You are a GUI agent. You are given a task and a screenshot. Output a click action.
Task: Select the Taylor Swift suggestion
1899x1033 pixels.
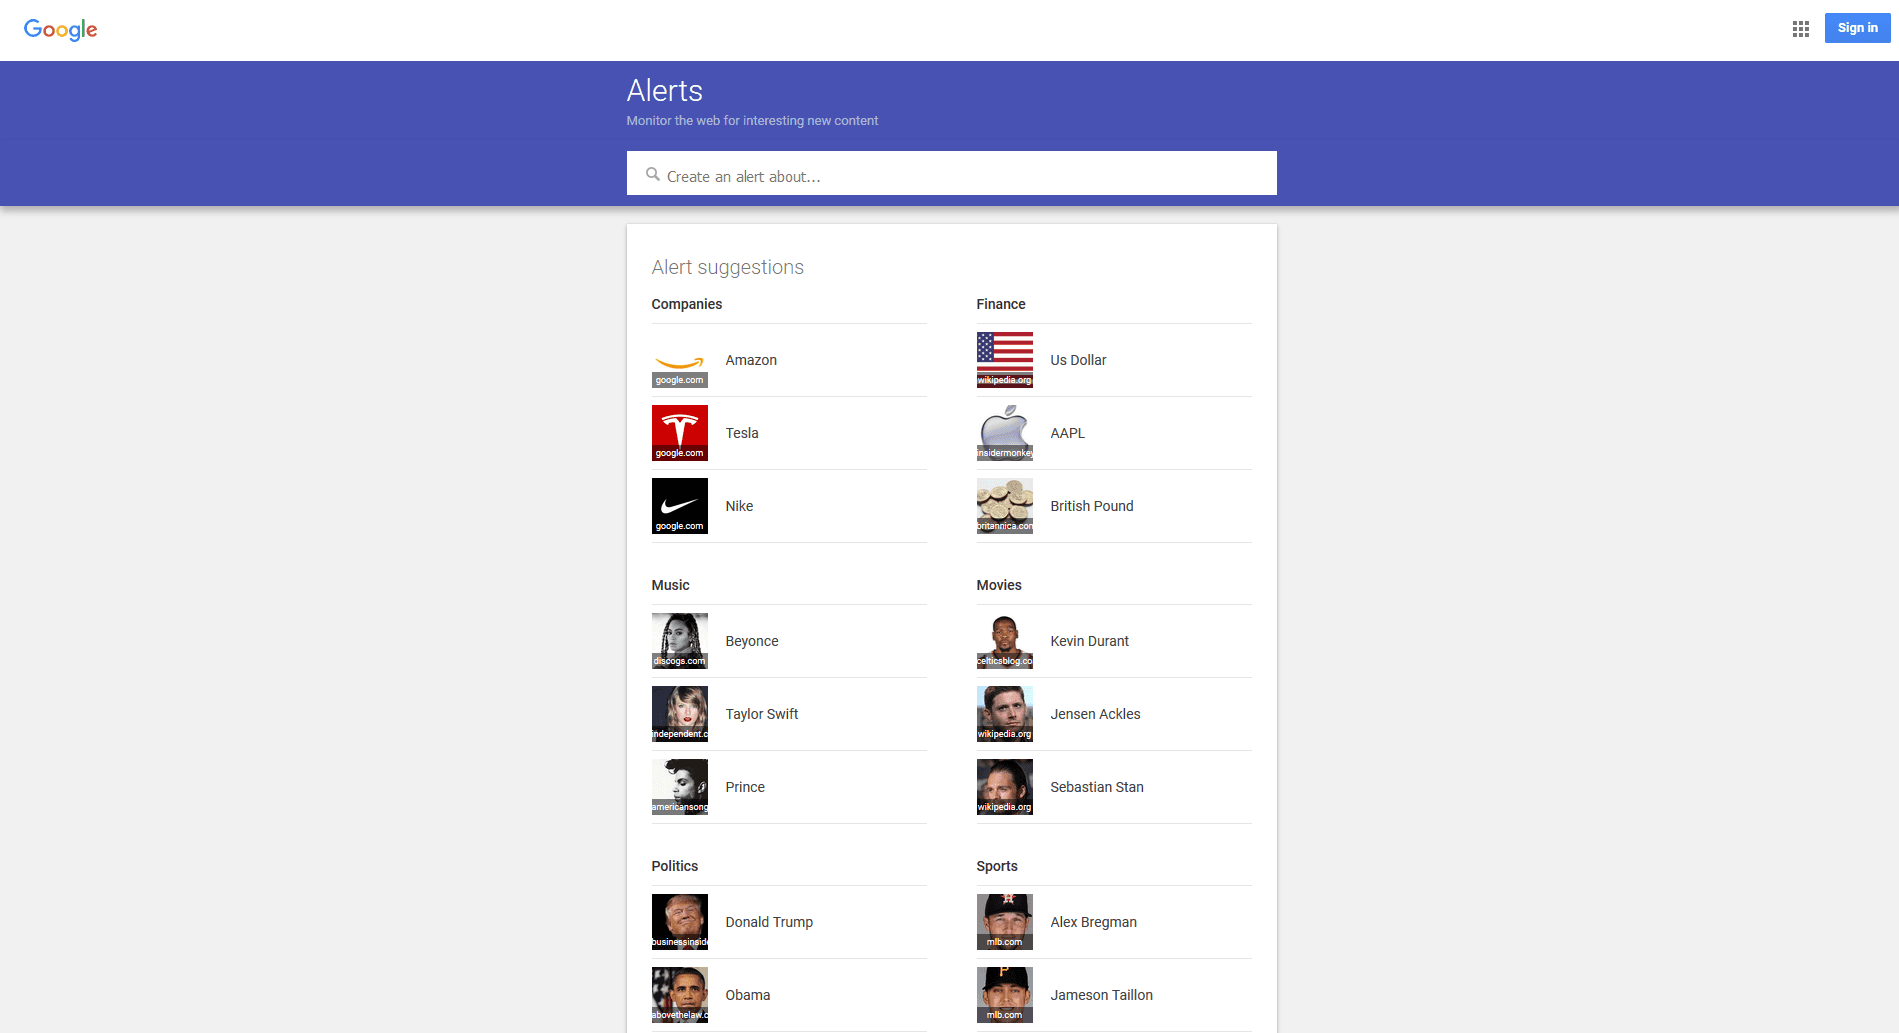pyautogui.click(x=762, y=714)
